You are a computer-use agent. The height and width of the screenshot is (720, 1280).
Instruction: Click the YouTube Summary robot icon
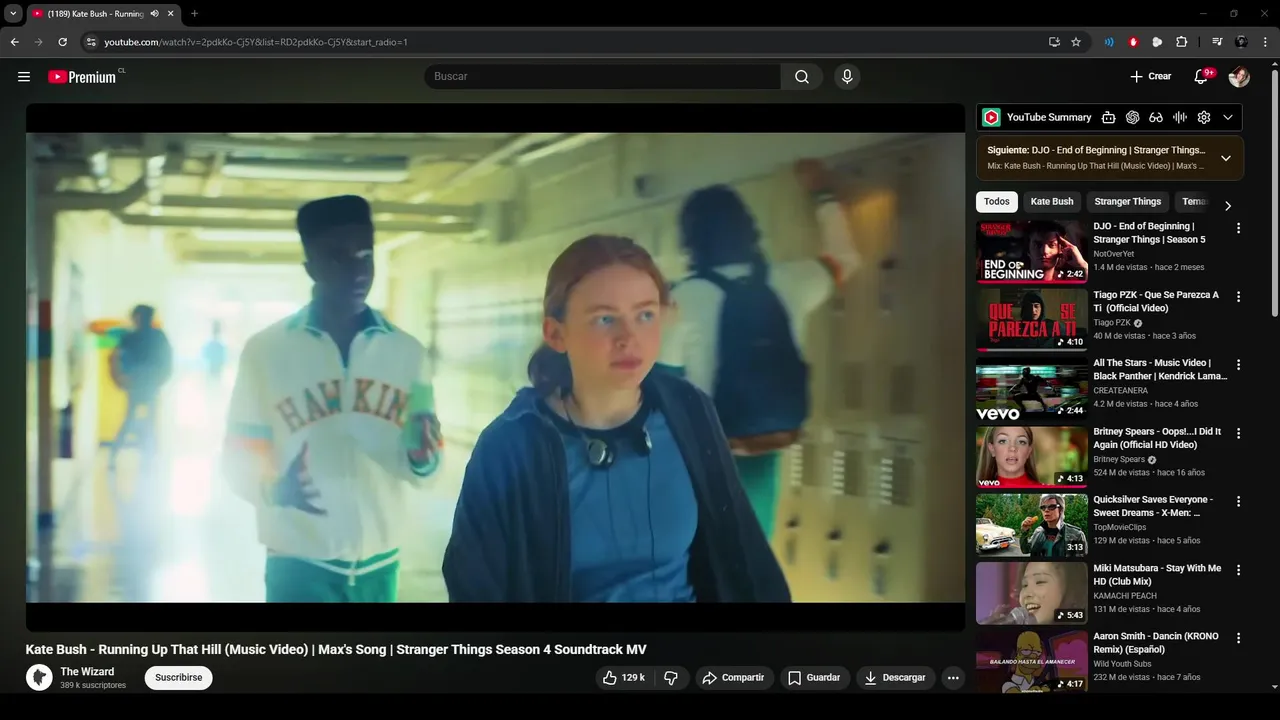pyautogui.click(x=1108, y=117)
